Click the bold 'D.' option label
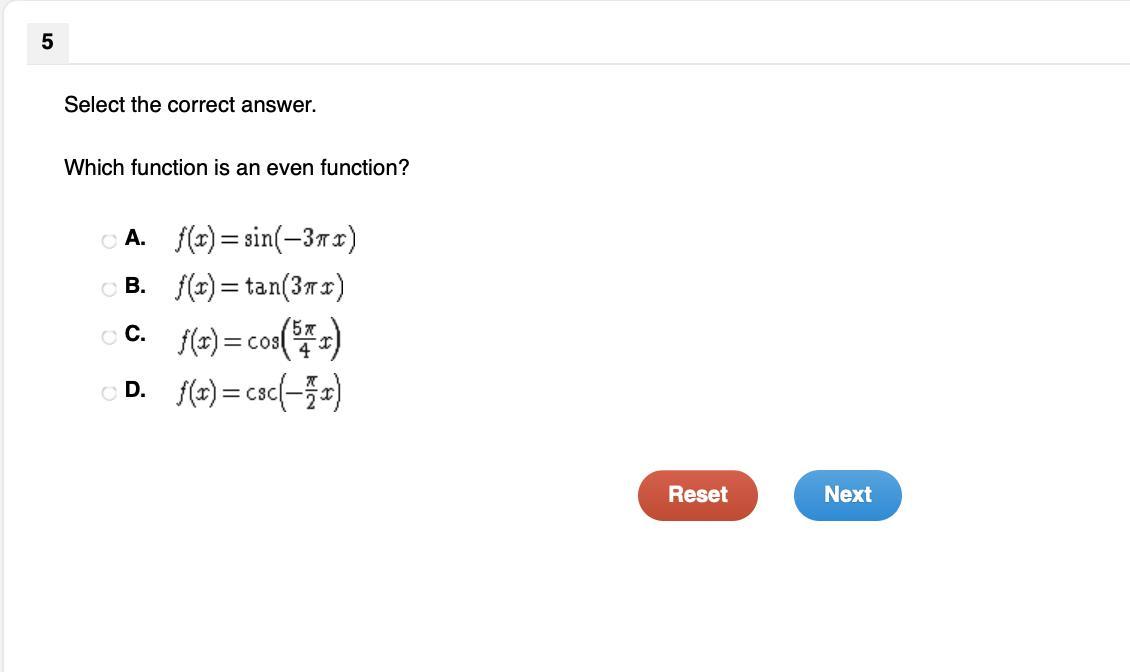The image size is (1130, 672). tap(135, 389)
